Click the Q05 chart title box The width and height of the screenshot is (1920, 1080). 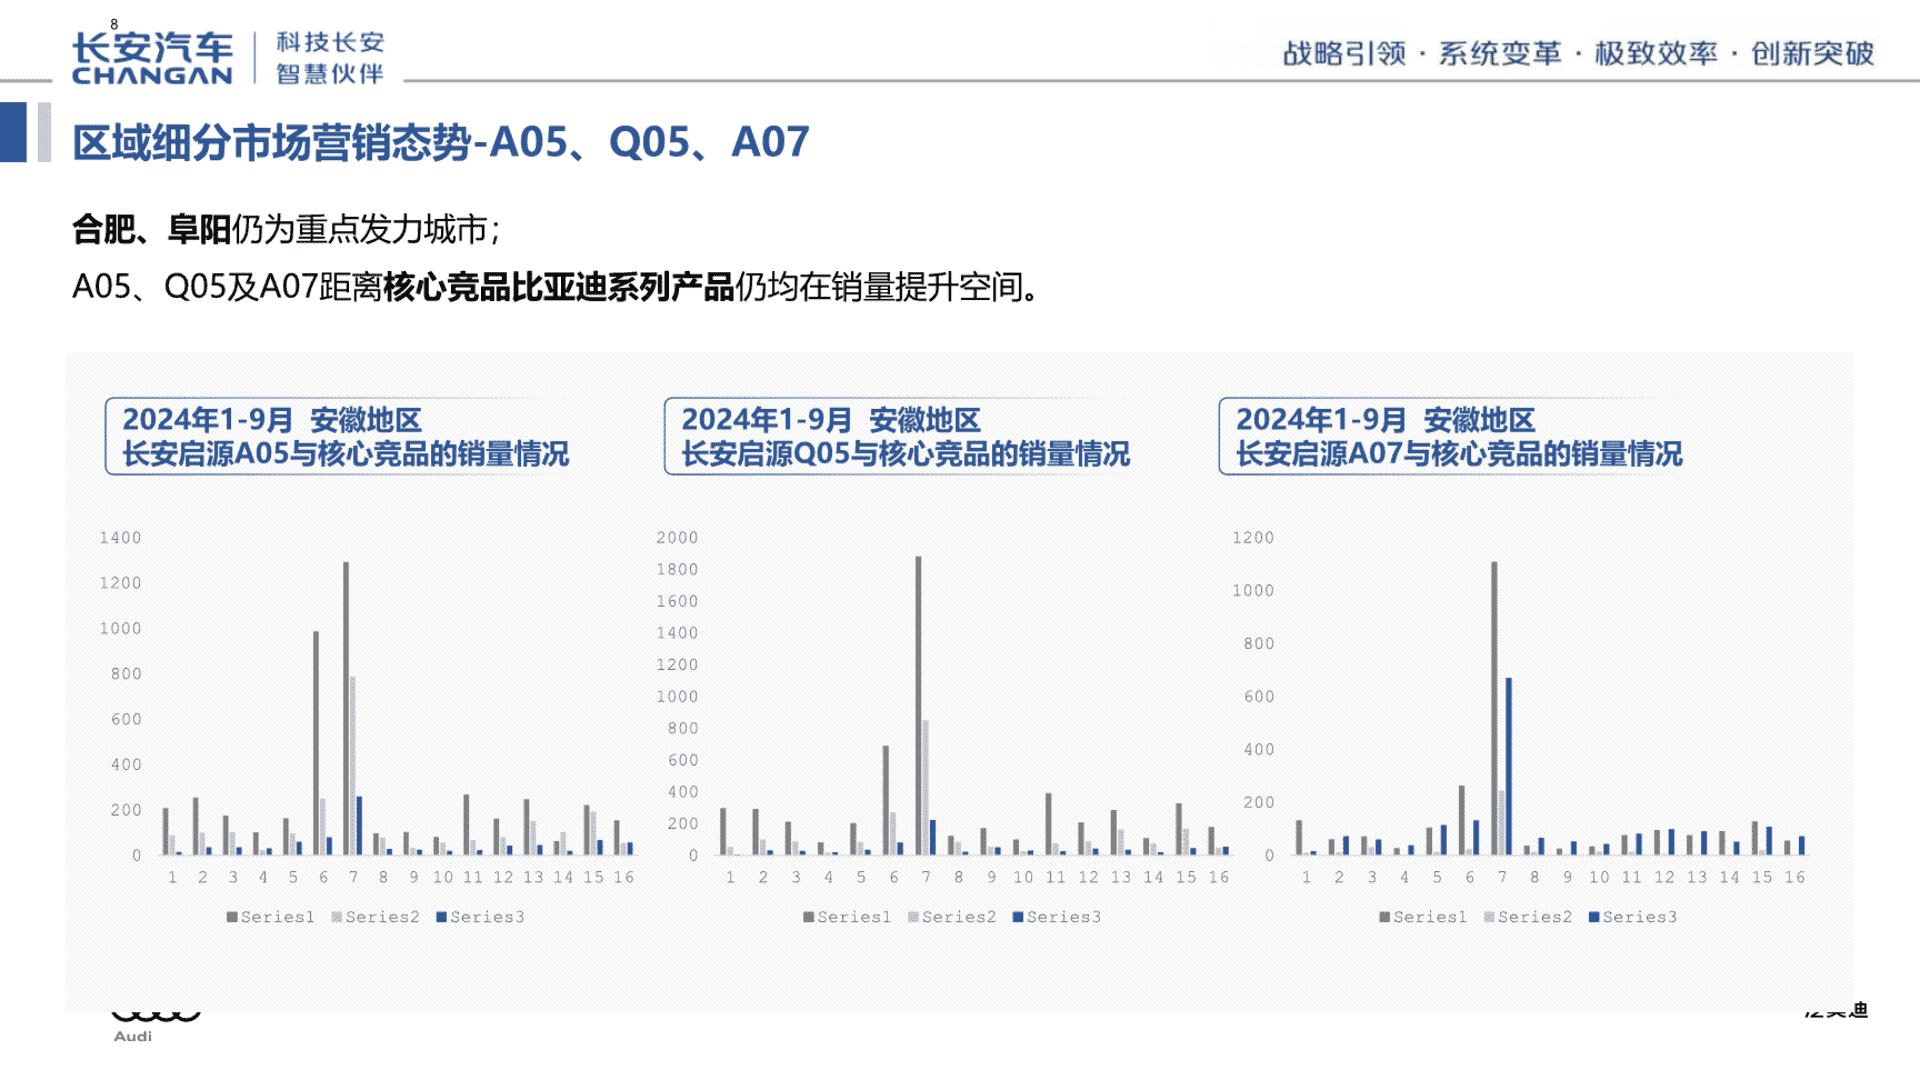[x=900, y=436]
